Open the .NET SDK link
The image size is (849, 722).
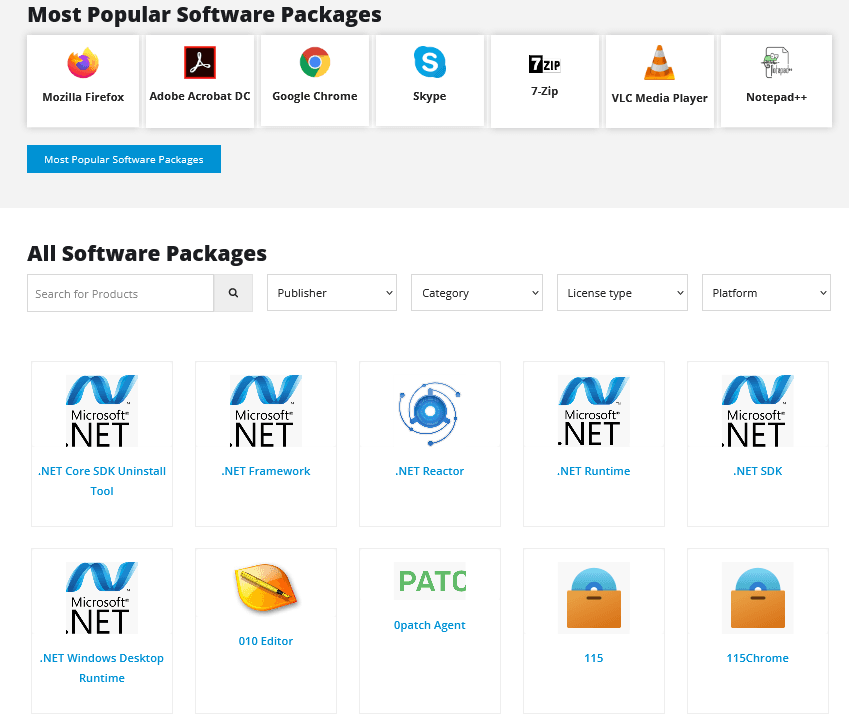pos(757,471)
